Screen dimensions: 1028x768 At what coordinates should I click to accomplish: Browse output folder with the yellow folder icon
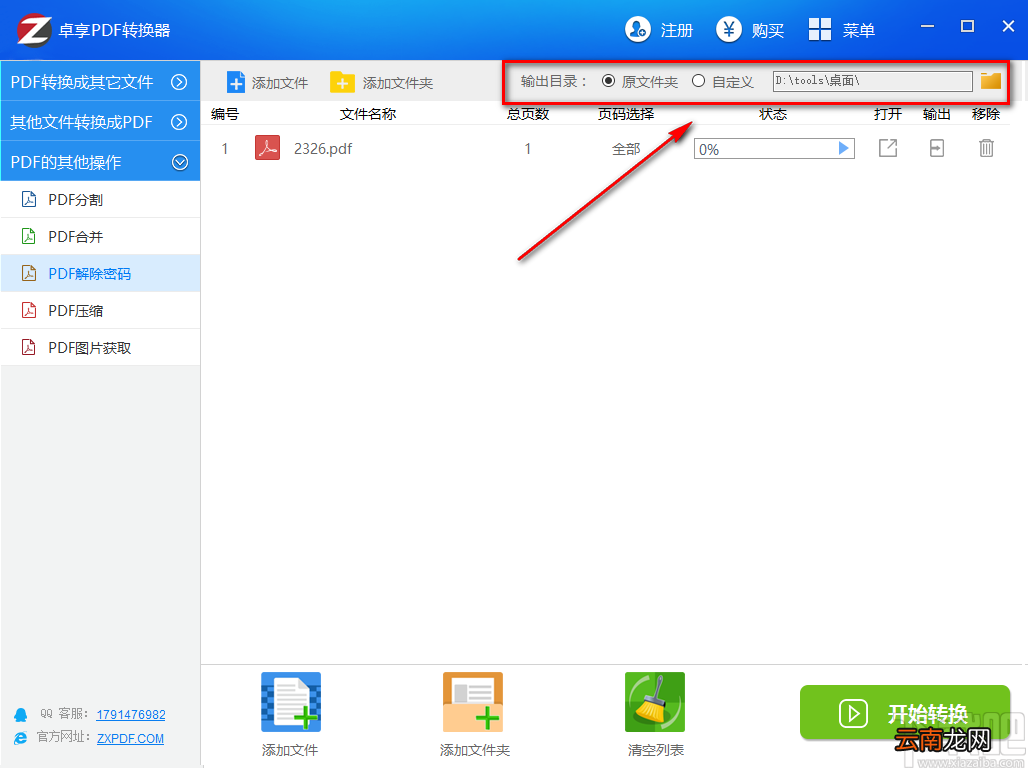coord(991,81)
